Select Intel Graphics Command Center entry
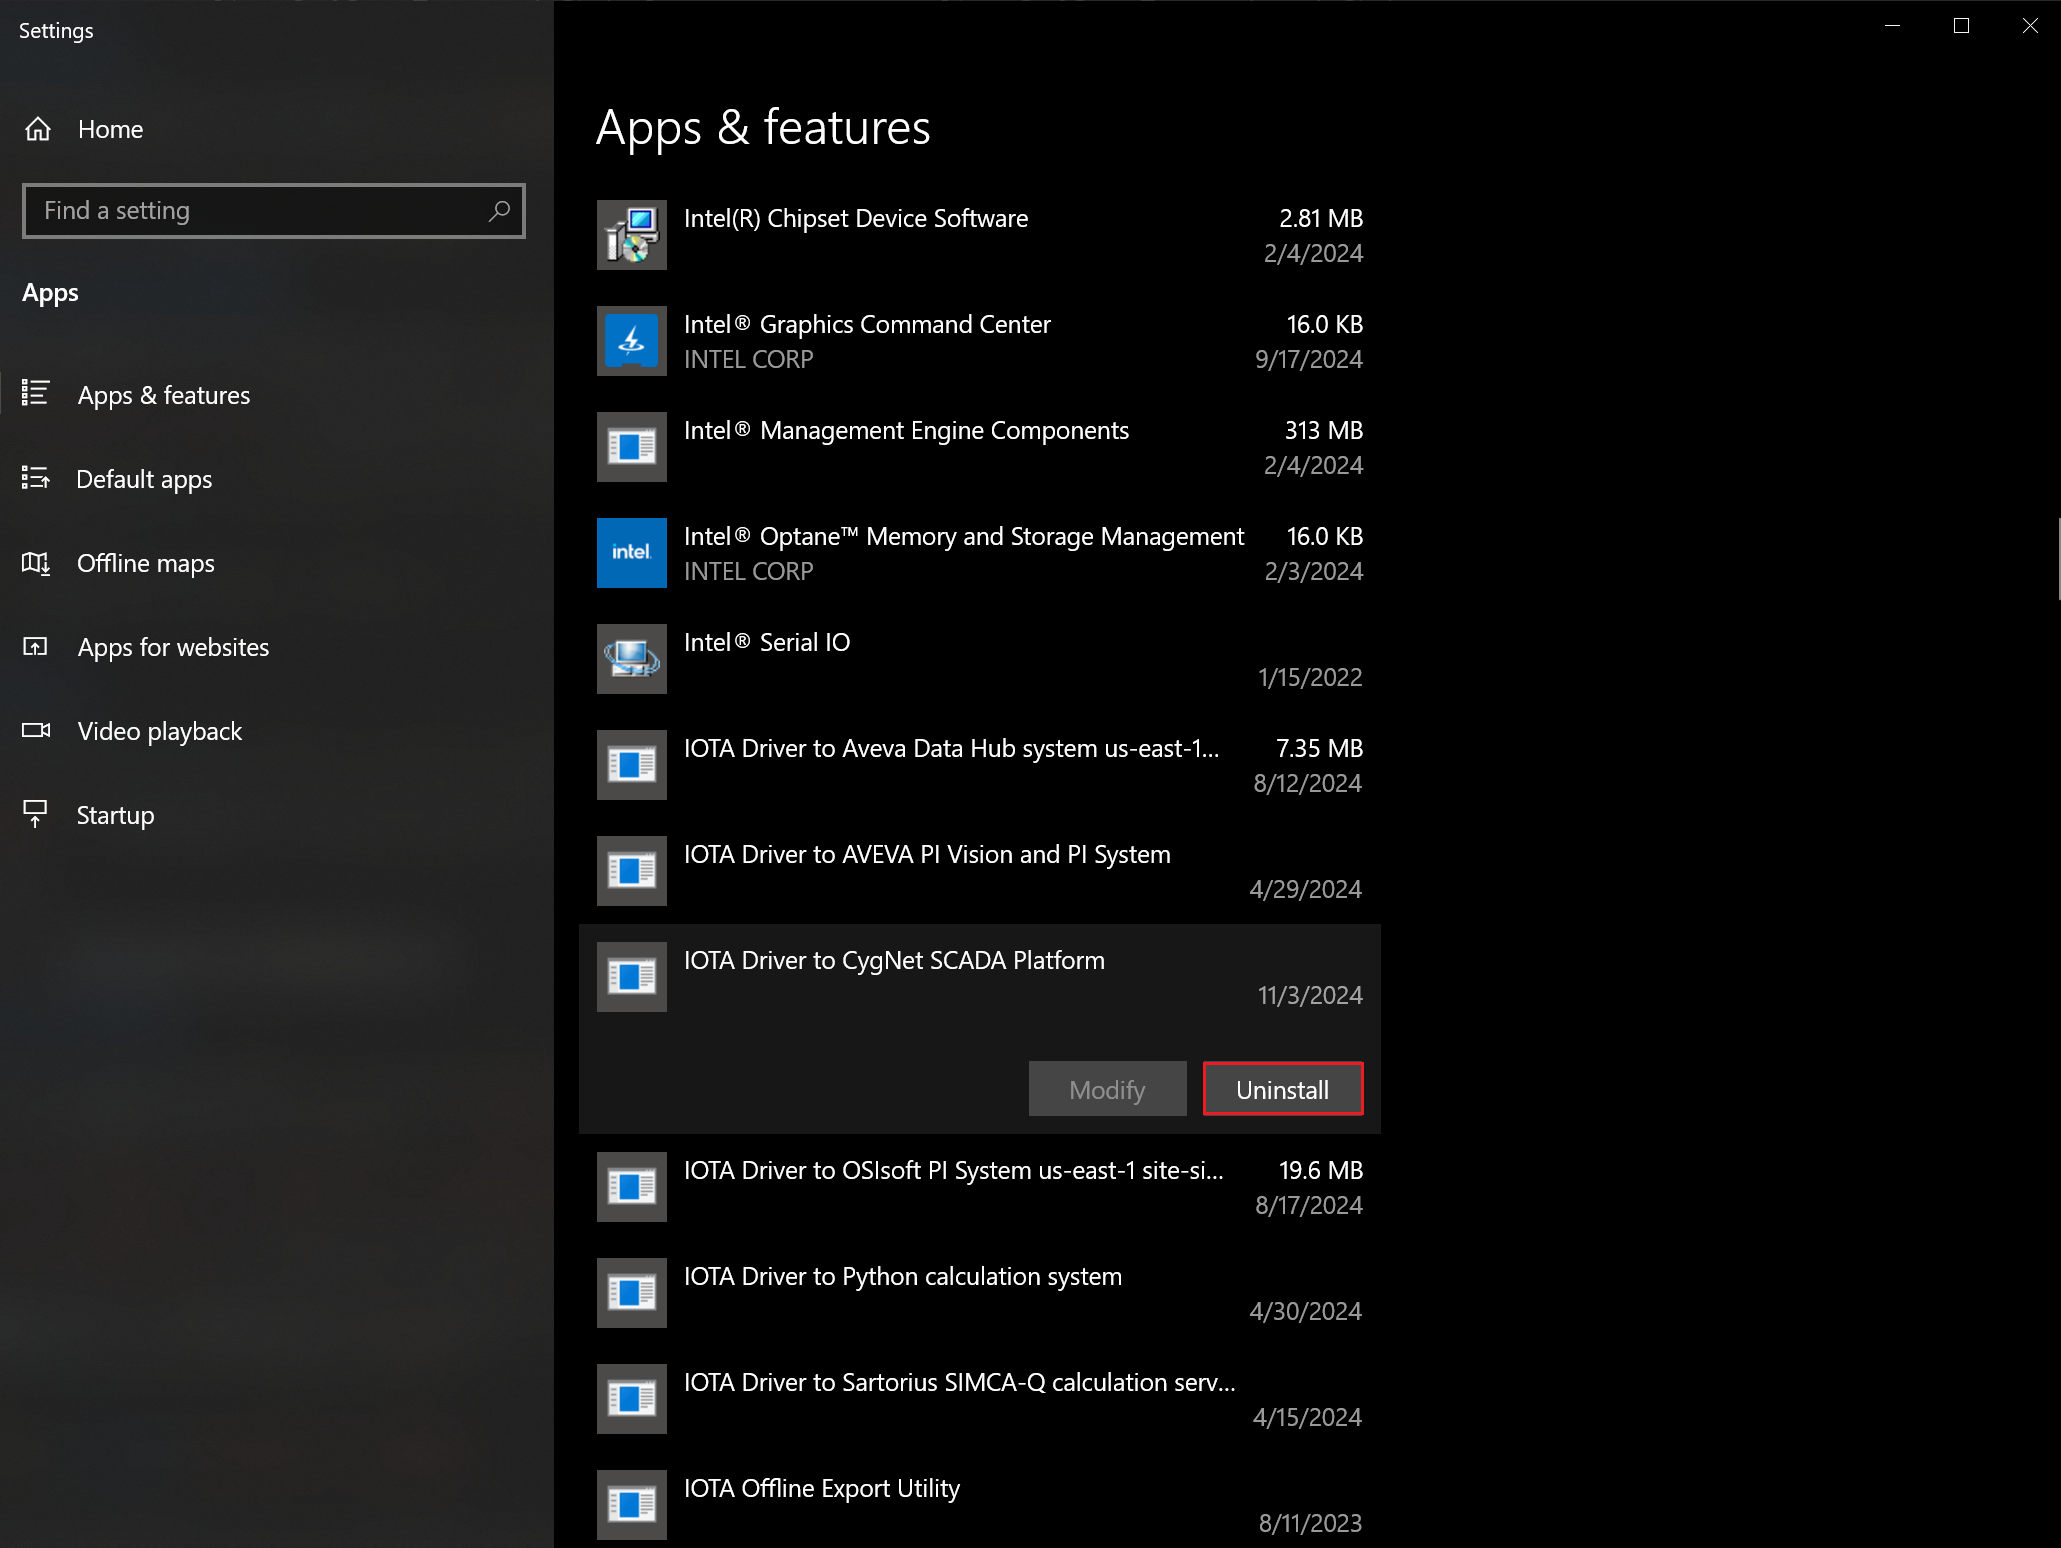 tap(980, 341)
